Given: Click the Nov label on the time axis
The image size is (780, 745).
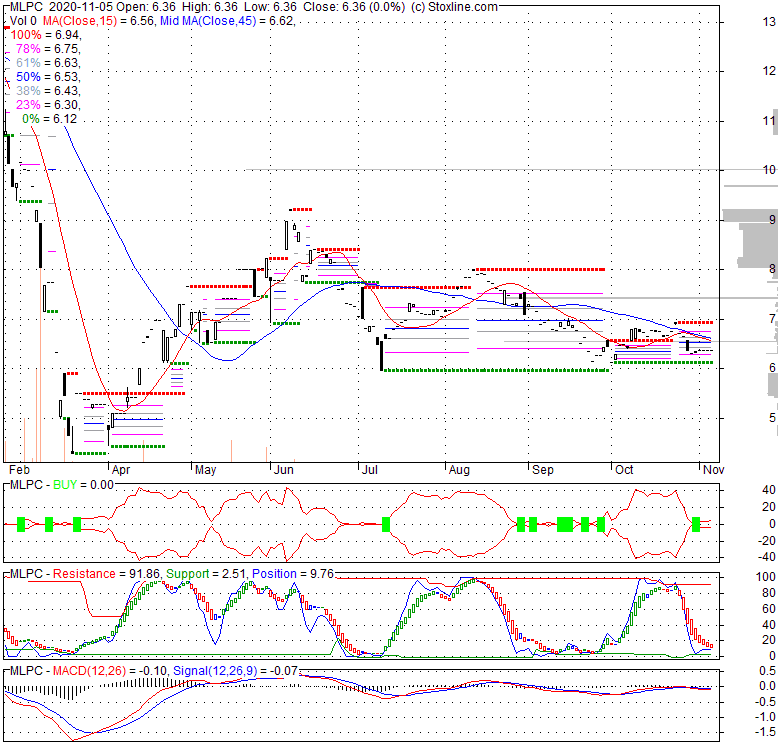Looking at the screenshot, I should tap(713, 470).
